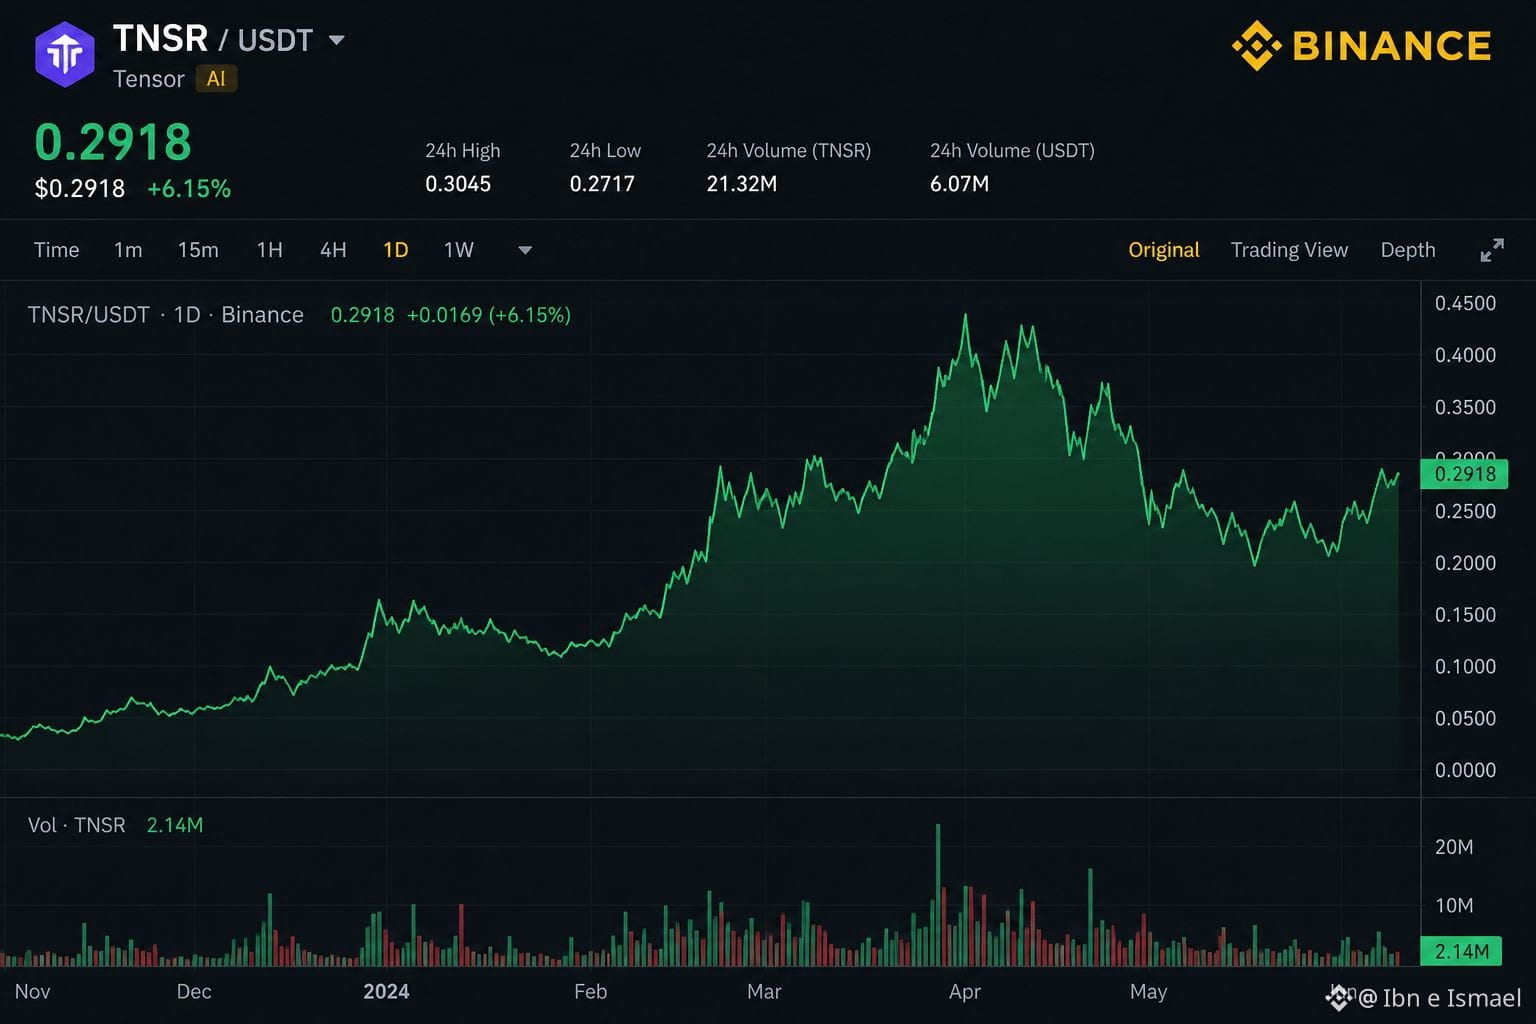The height and width of the screenshot is (1024, 1536).
Task: Click the 0.2000 price axis label
Action: [1465, 563]
